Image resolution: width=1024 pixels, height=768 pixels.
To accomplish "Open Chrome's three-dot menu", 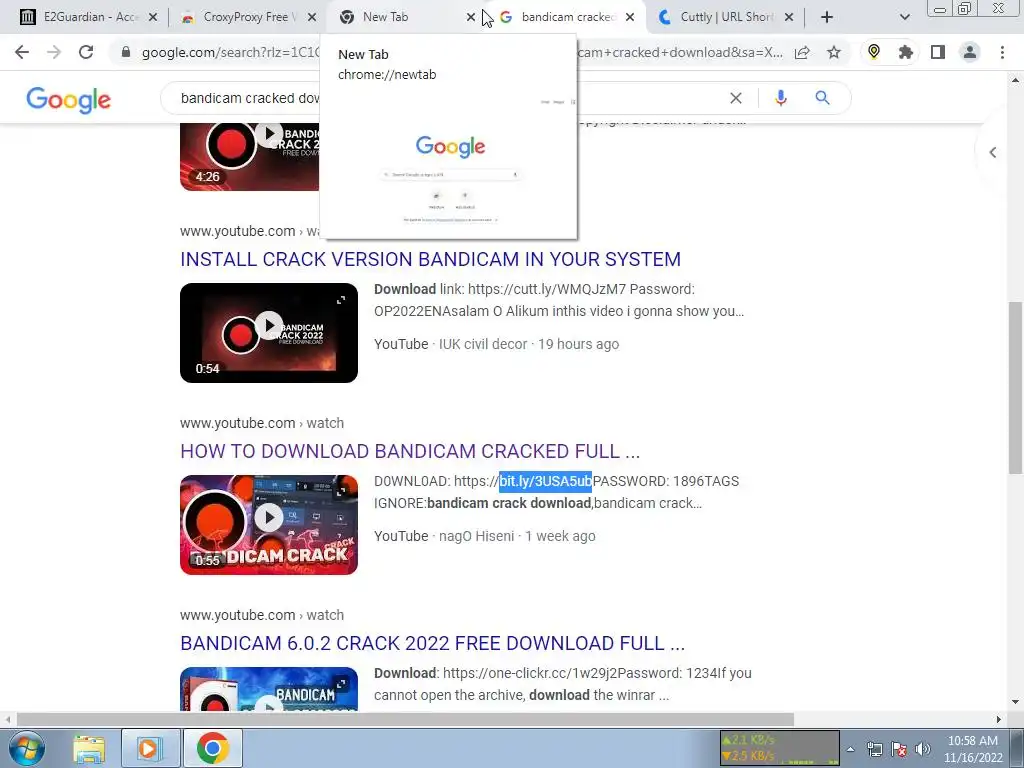I will (1002, 52).
